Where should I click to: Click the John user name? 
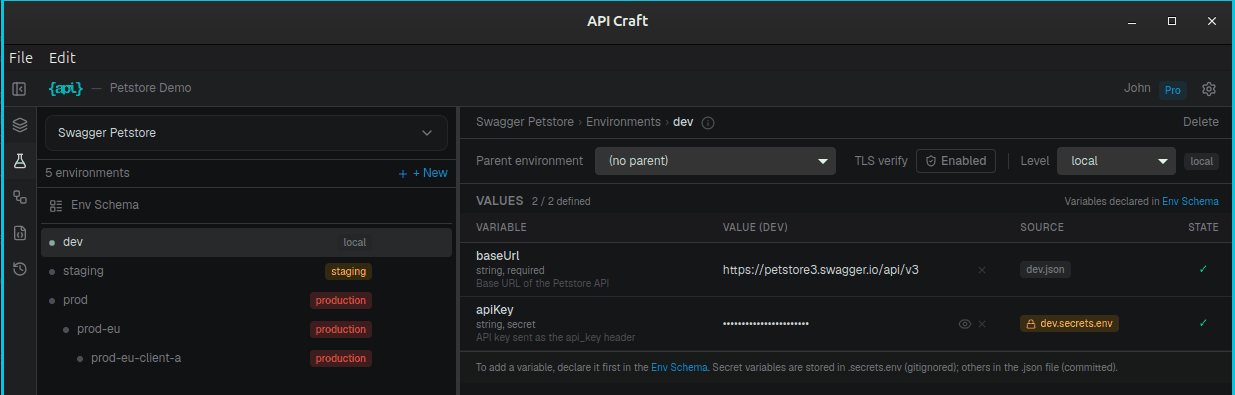point(1137,88)
